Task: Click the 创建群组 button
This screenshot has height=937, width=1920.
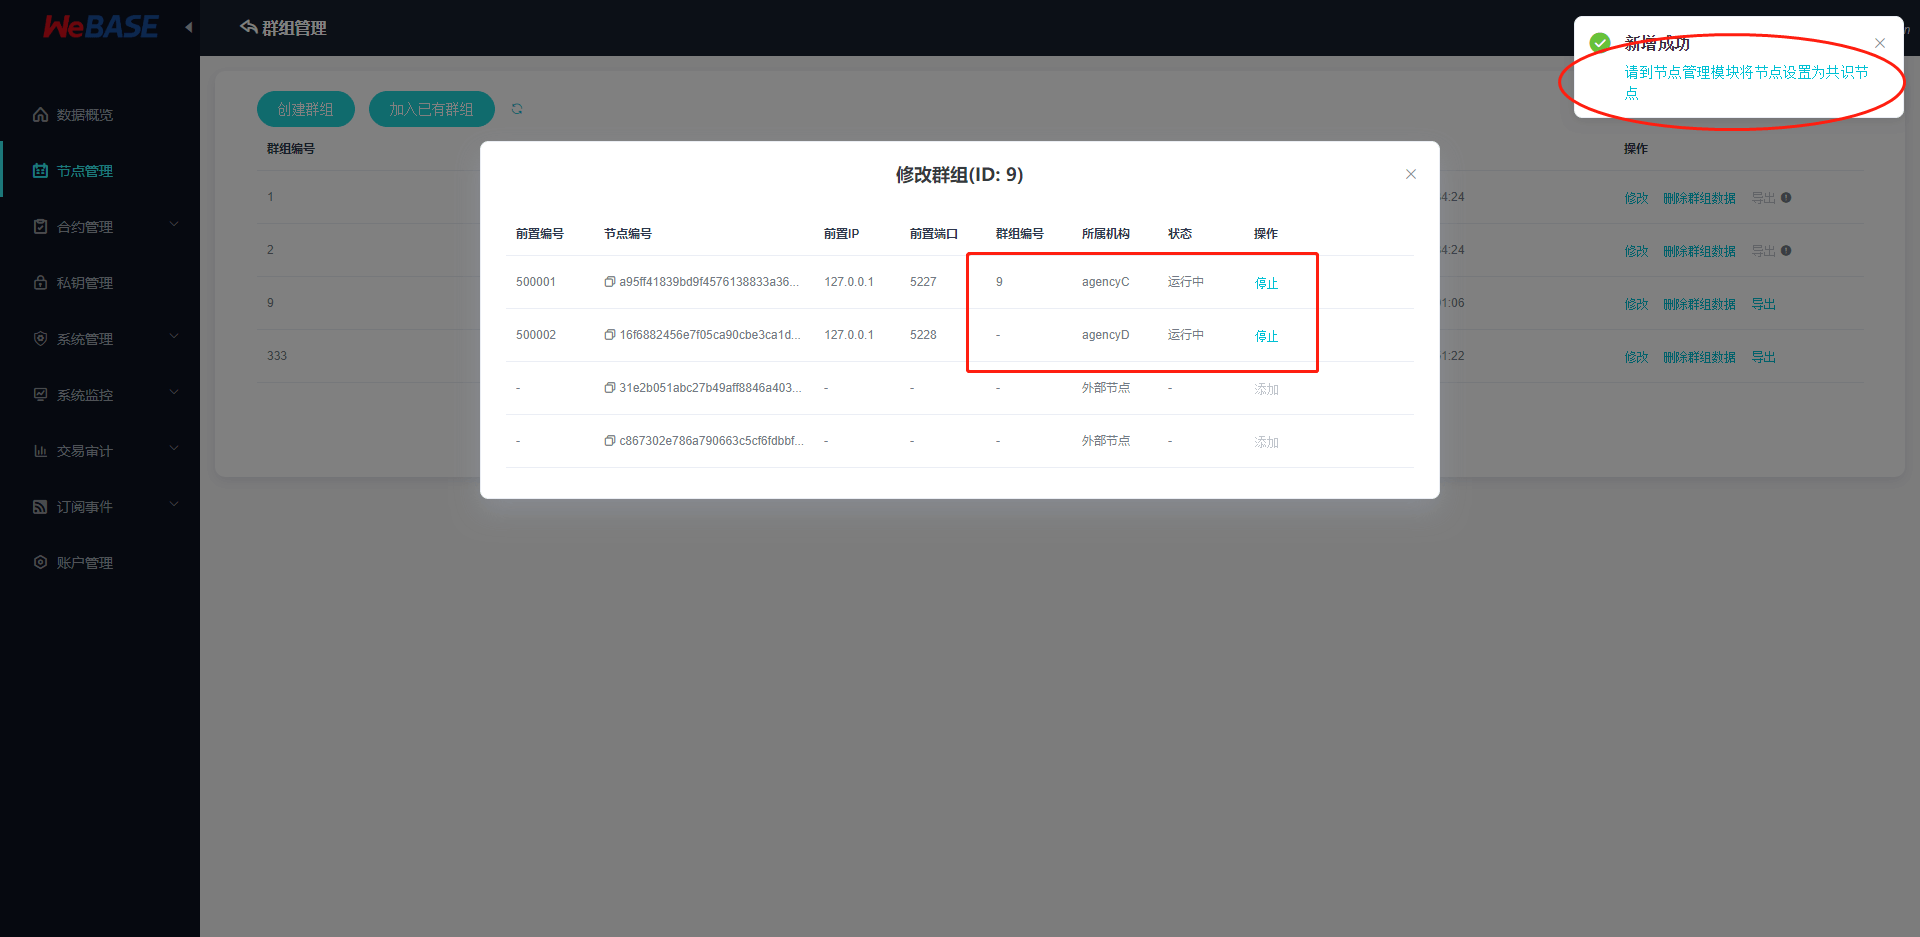Action: pos(306,109)
